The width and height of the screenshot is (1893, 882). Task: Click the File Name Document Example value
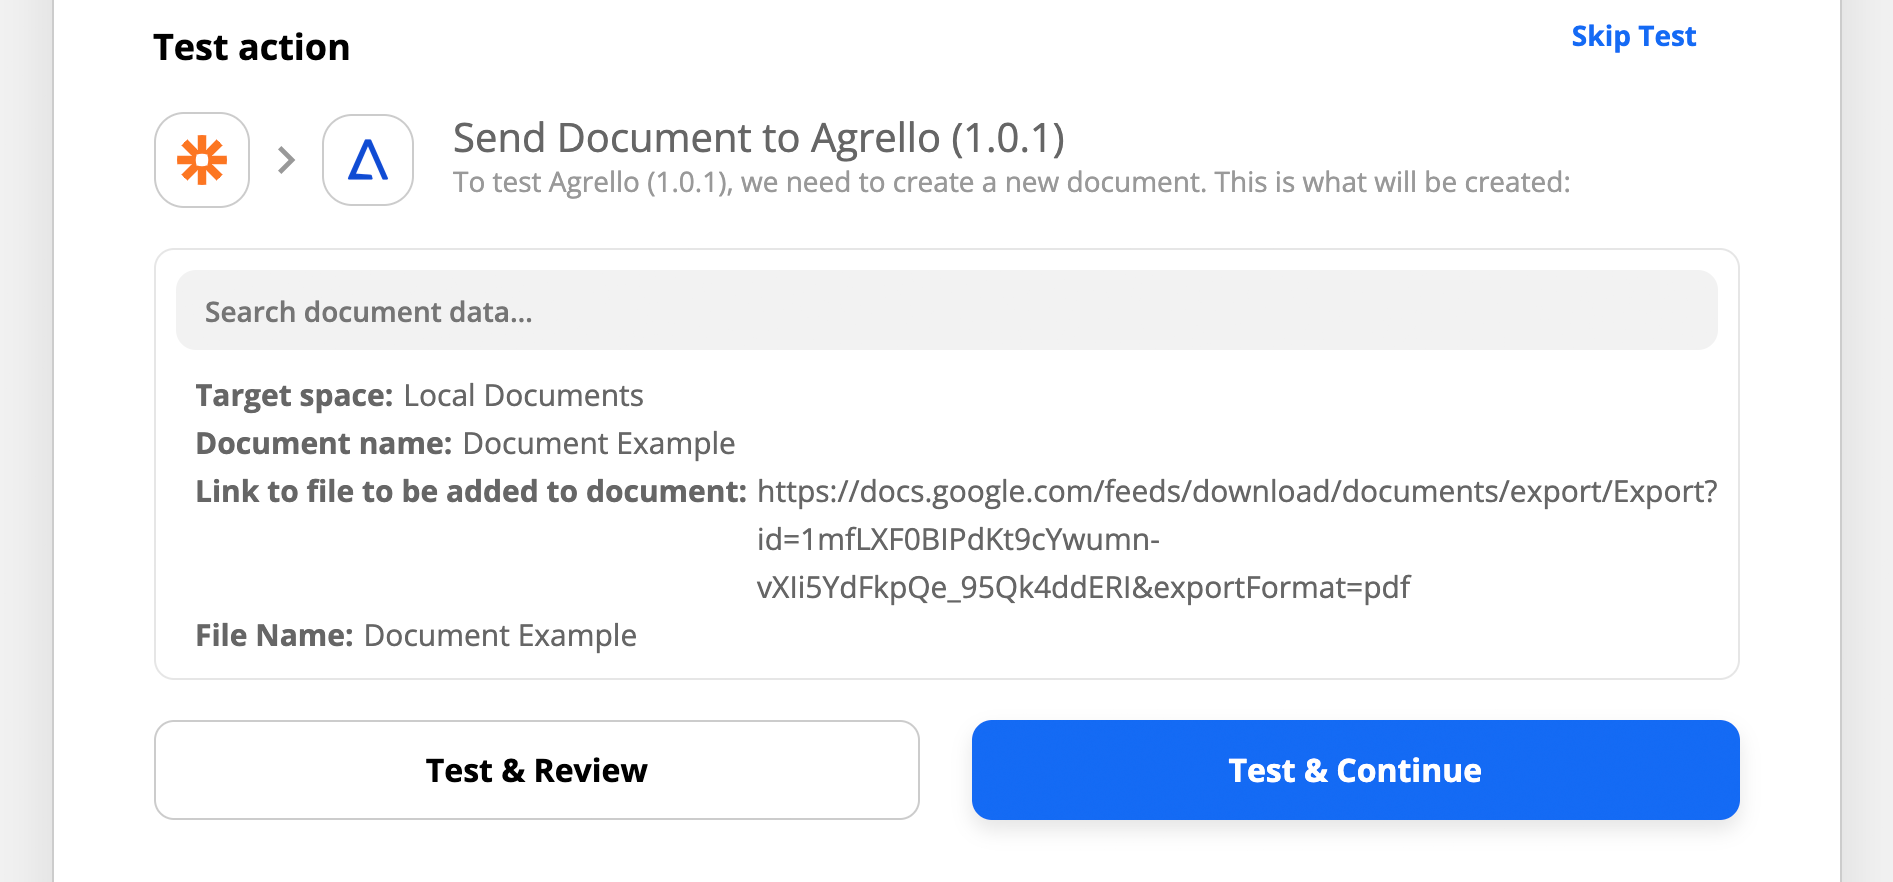click(x=500, y=636)
